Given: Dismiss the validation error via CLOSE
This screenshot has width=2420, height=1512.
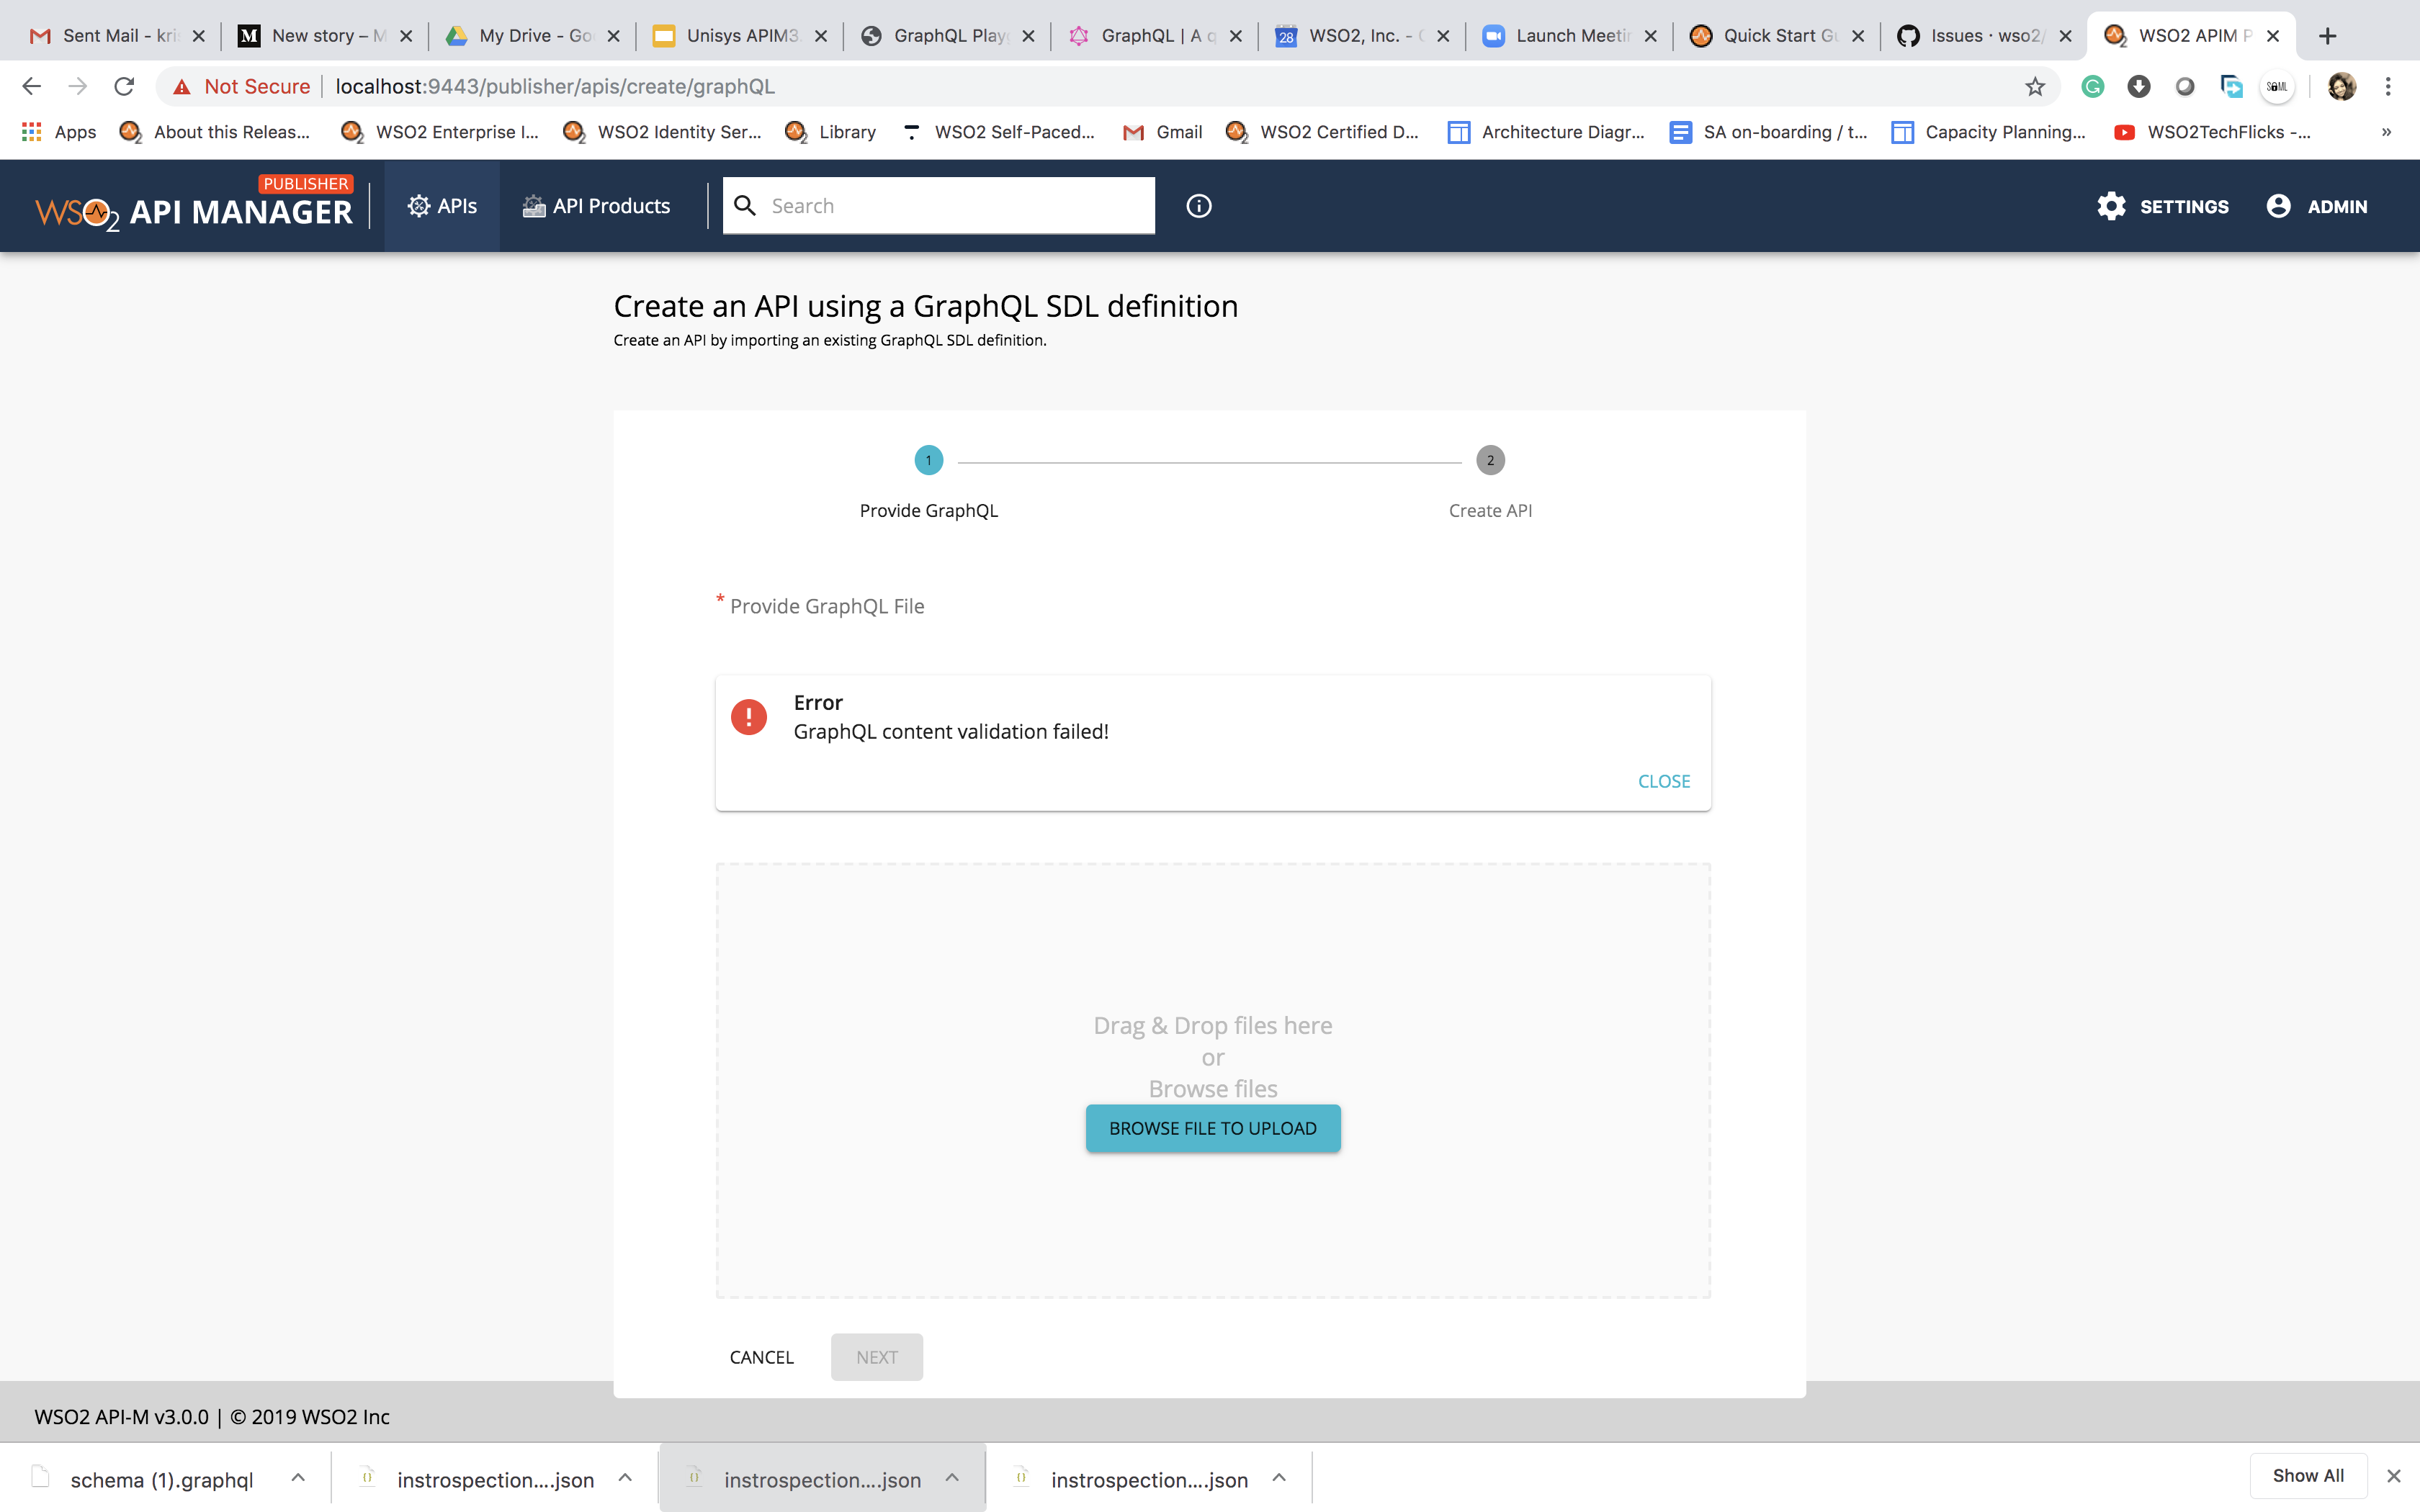Looking at the screenshot, I should point(1663,781).
